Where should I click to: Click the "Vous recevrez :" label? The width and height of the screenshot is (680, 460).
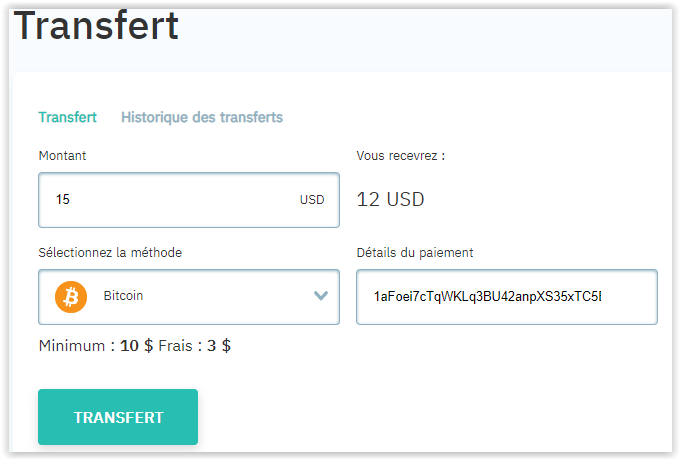tap(400, 156)
